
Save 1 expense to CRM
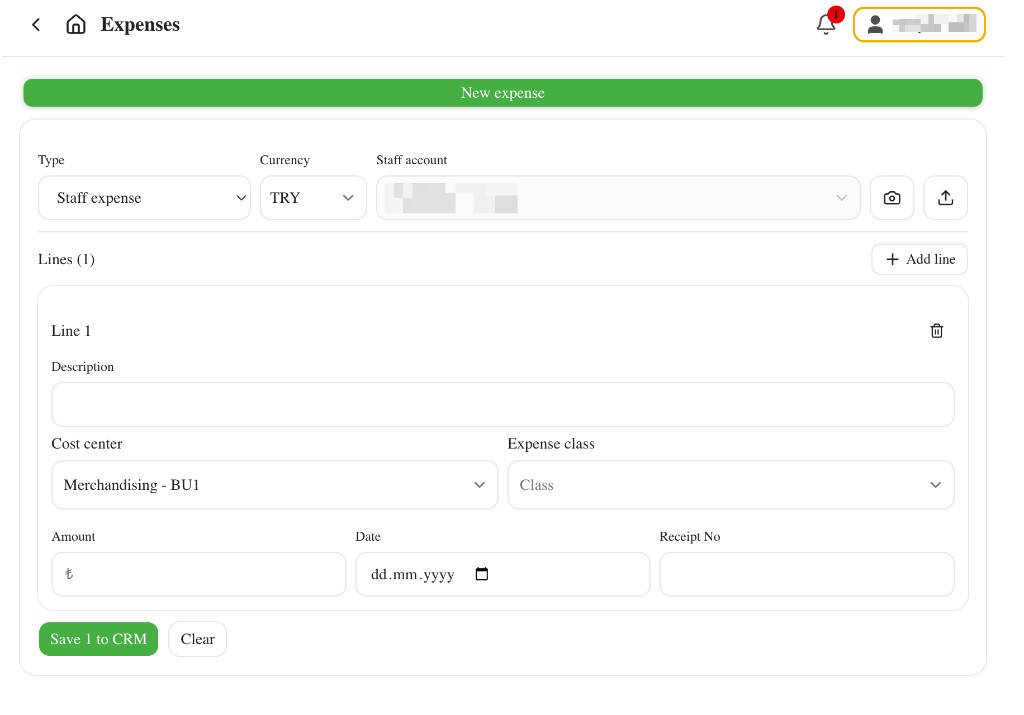pos(99,639)
